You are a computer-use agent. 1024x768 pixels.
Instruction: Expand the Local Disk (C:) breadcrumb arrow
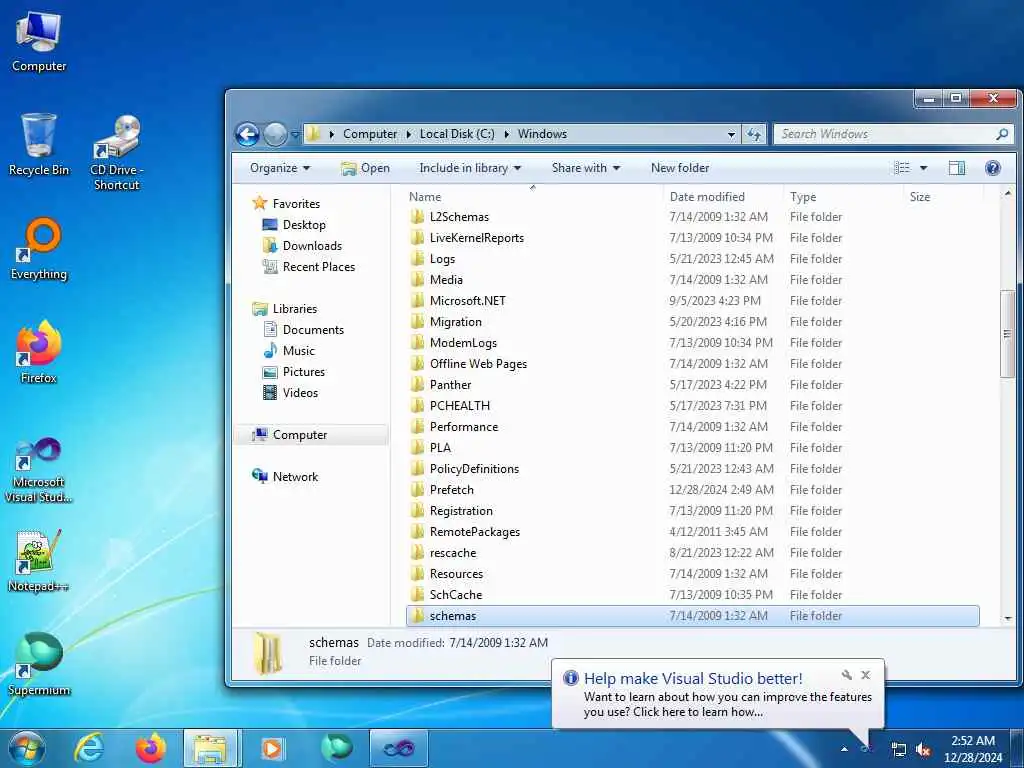tap(507, 134)
